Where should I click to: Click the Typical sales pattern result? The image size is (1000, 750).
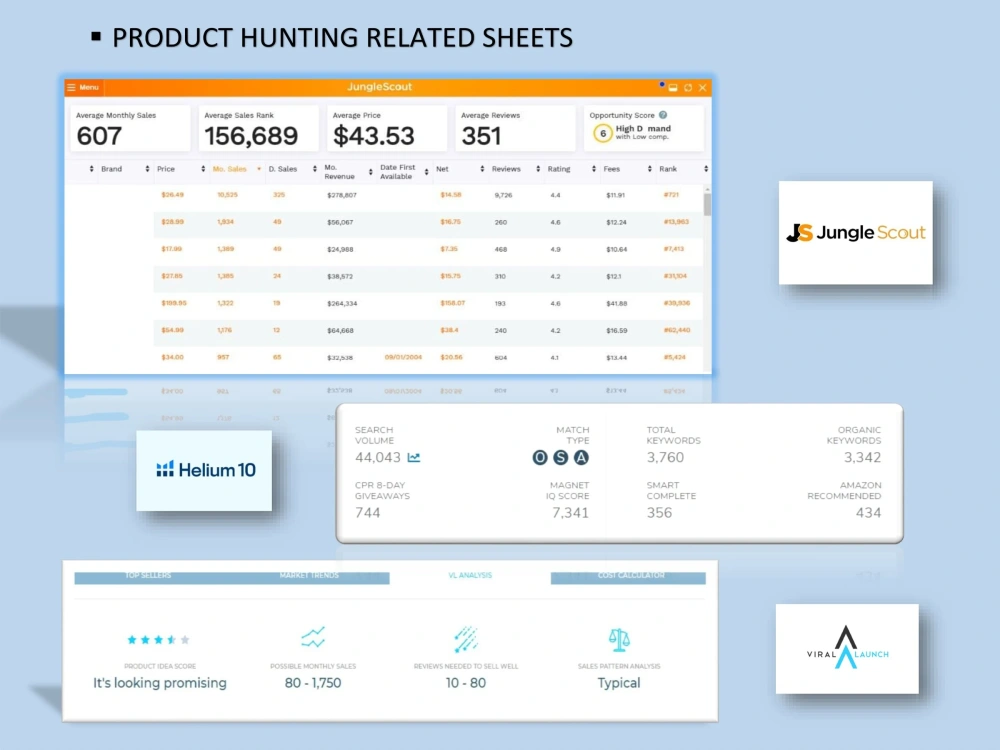pos(619,683)
